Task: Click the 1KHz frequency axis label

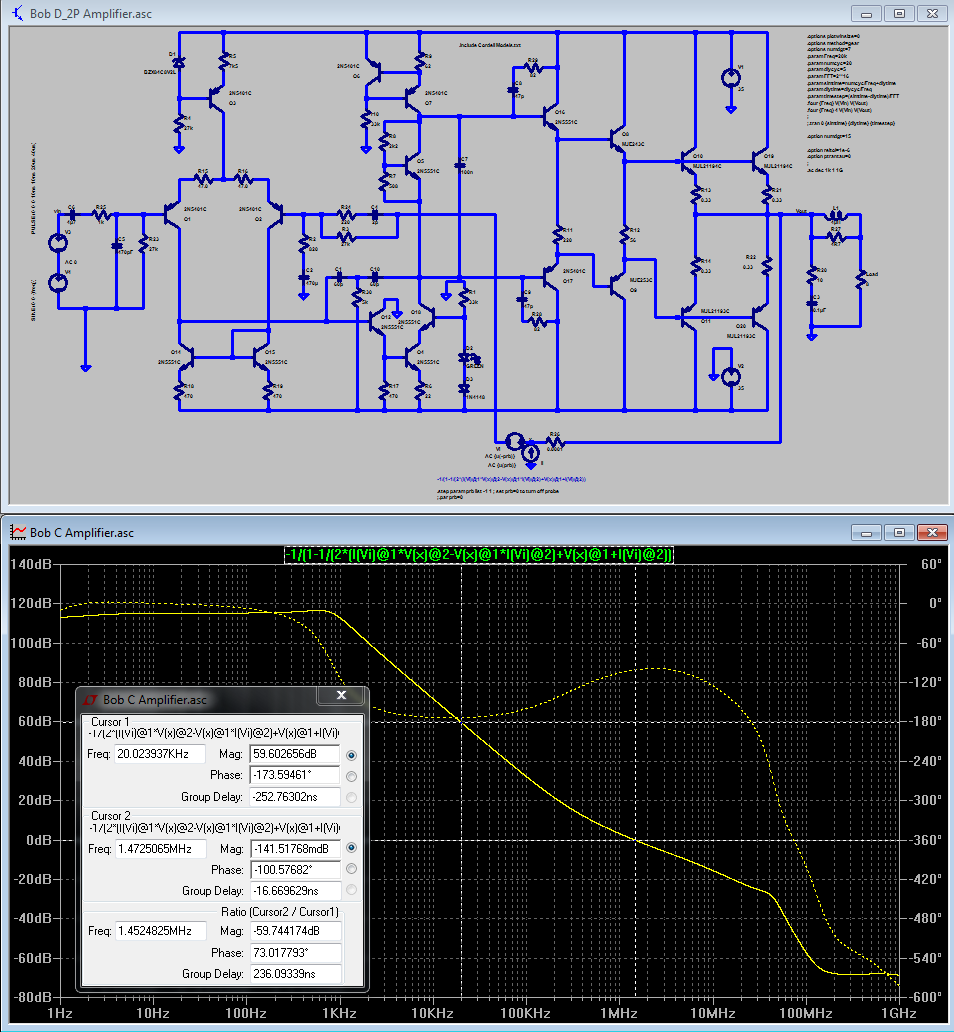Action: [x=339, y=1014]
